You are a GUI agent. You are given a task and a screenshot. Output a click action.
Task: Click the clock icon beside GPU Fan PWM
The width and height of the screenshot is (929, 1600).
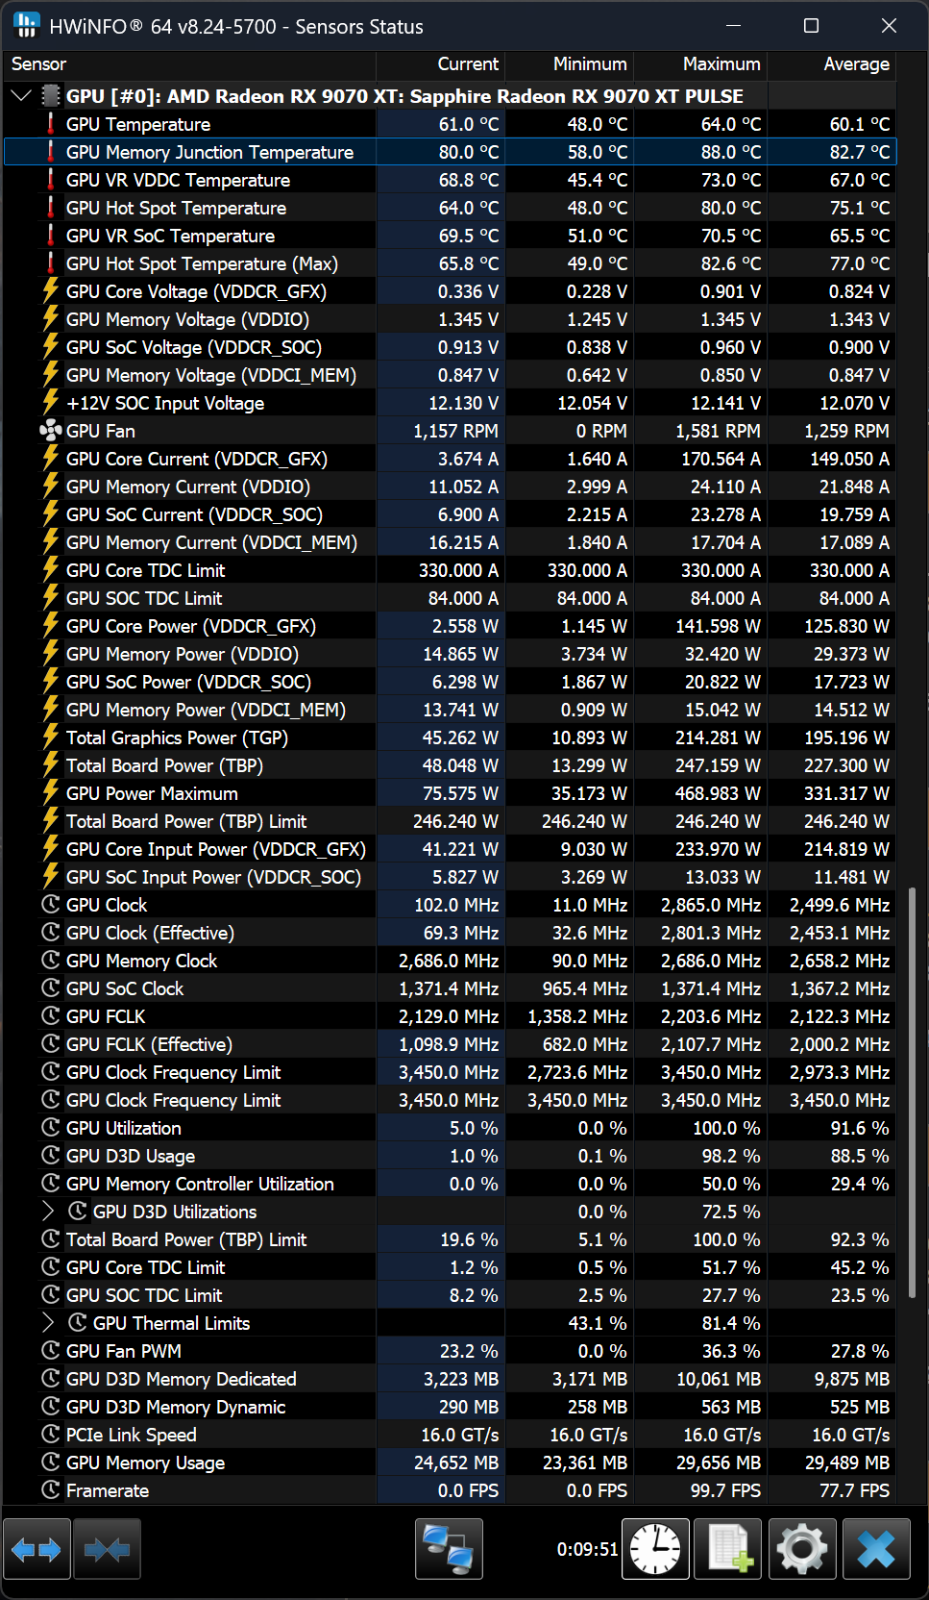pyautogui.click(x=50, y=1351)
